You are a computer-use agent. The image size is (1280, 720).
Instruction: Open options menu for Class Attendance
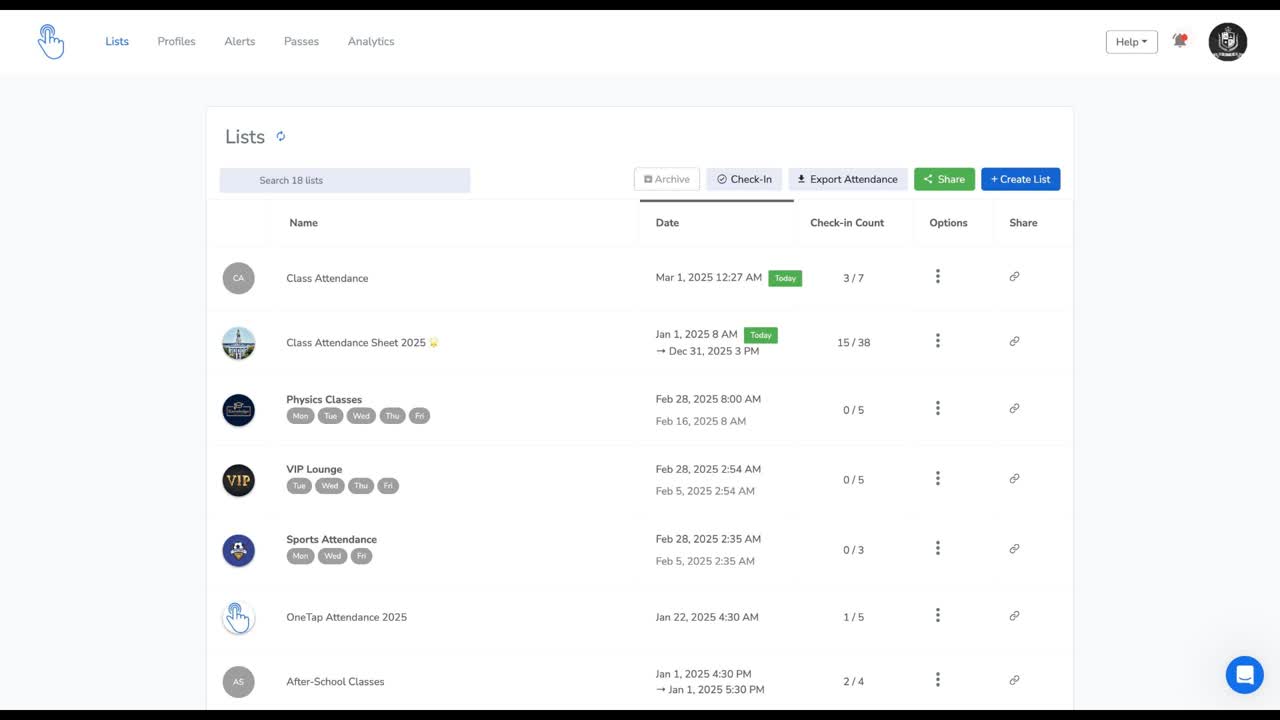(937, 277)
